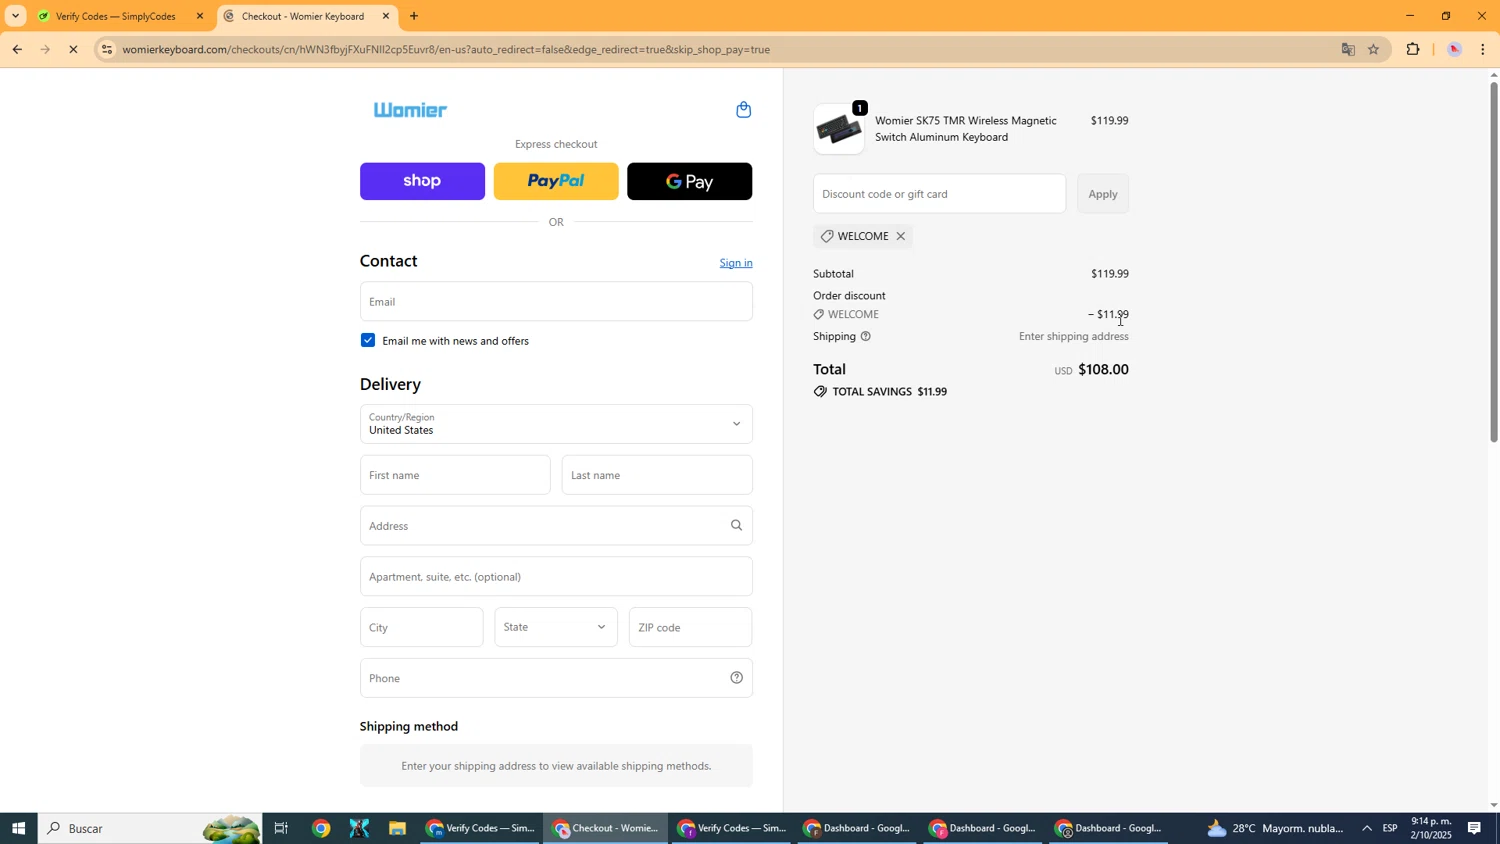1500x844 pixels.
Task: Open the shipping info help icon
Action: [866, 337]
